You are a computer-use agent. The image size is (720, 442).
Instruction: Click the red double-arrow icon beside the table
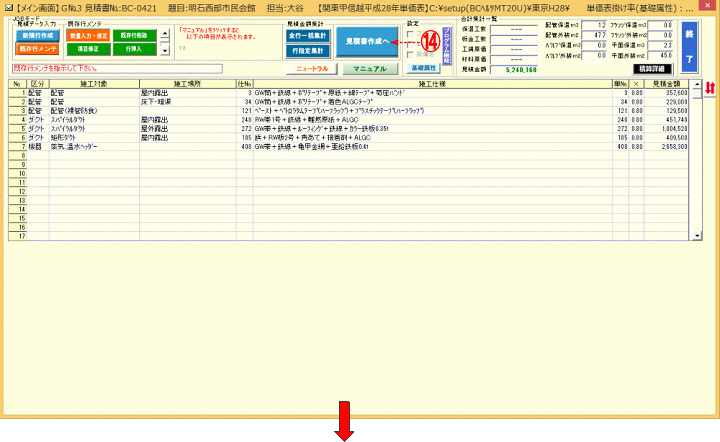710,89
